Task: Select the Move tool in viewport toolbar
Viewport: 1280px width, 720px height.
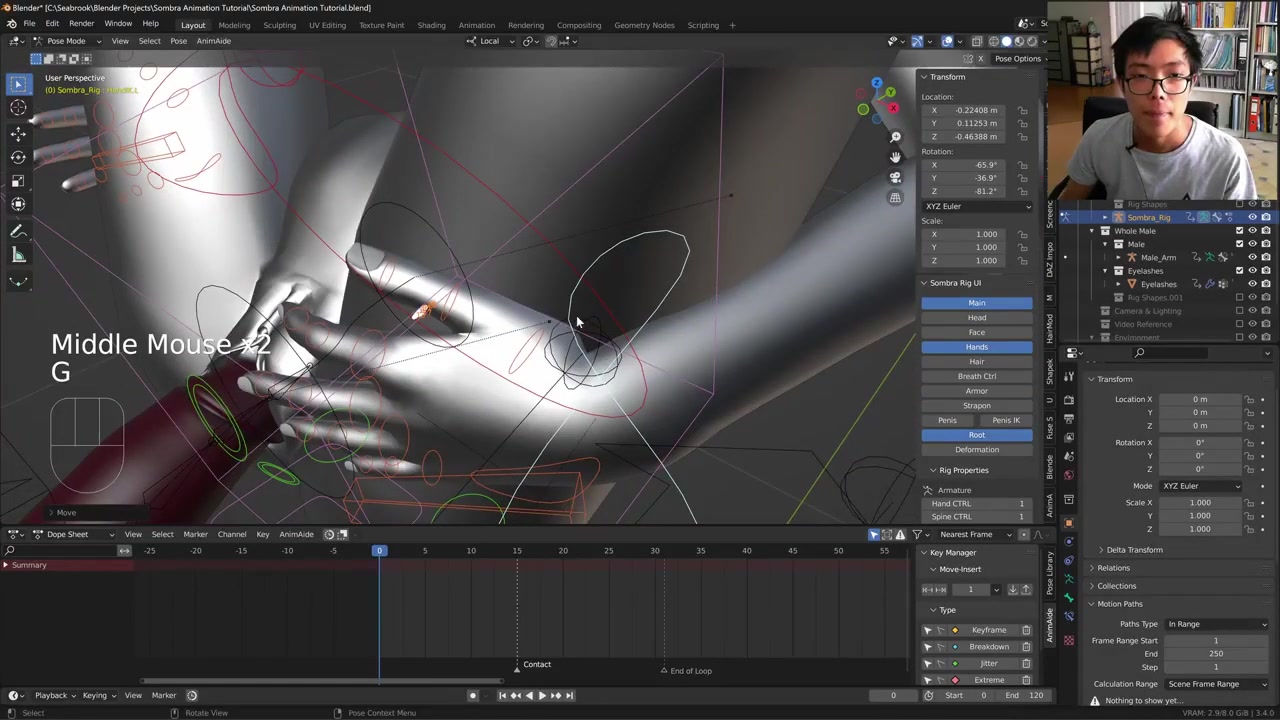Action: click(18, 133)
